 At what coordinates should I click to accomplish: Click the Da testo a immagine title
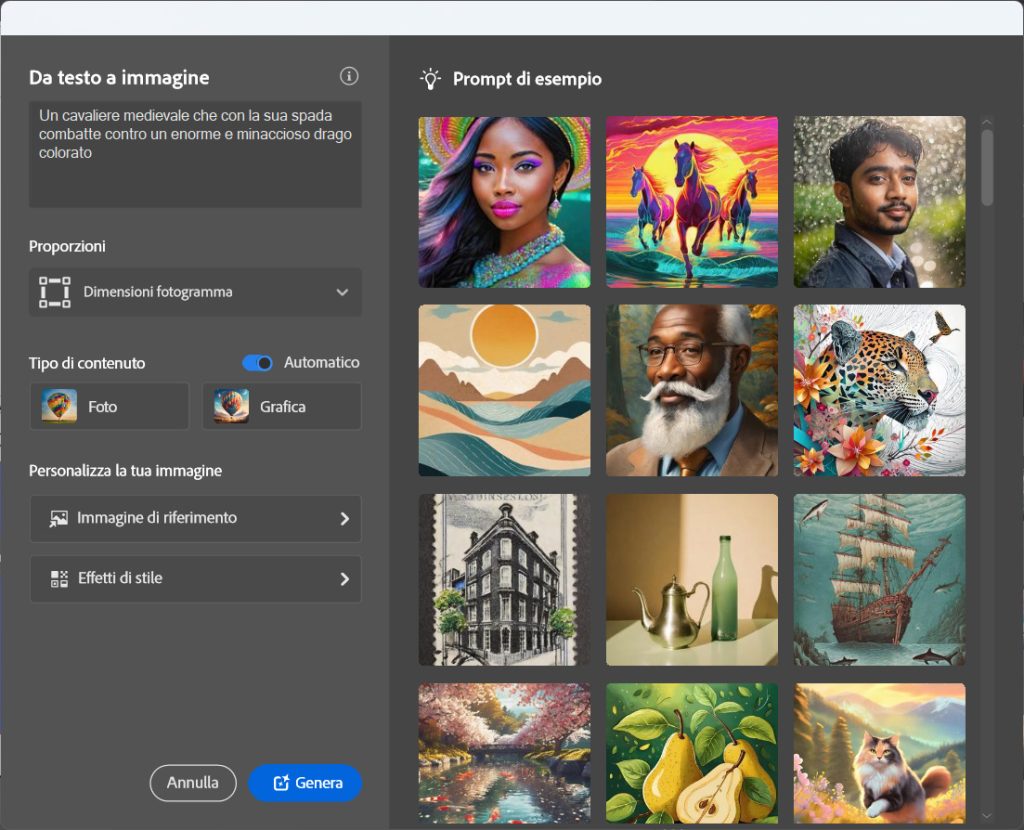point(119,78)
